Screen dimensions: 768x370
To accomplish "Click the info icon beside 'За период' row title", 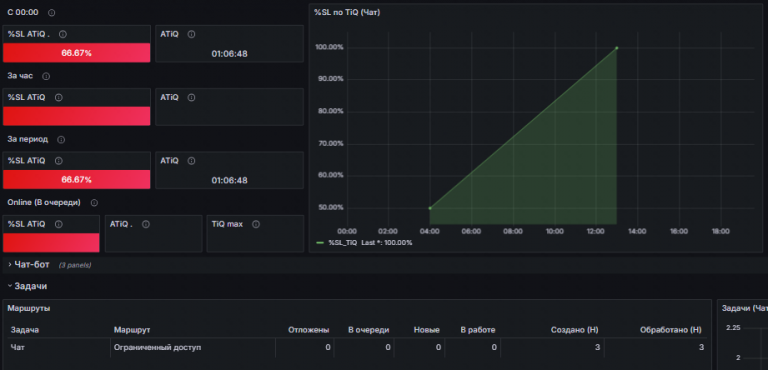I will [61, 140].
